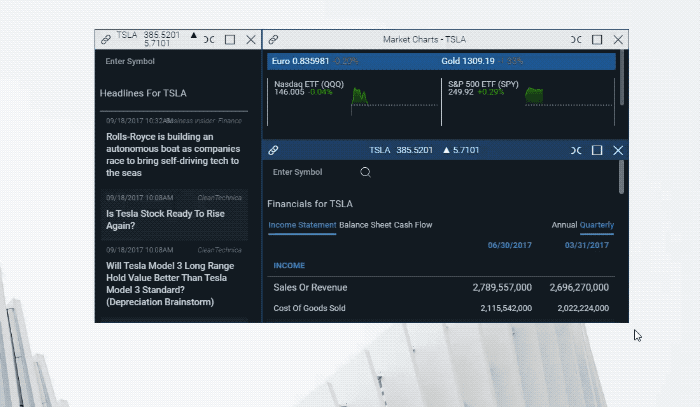The width and height of the screenshot is (700, 407).
Task: Click the 2,696,270,000 revenue value
Action: coord(579,288)
